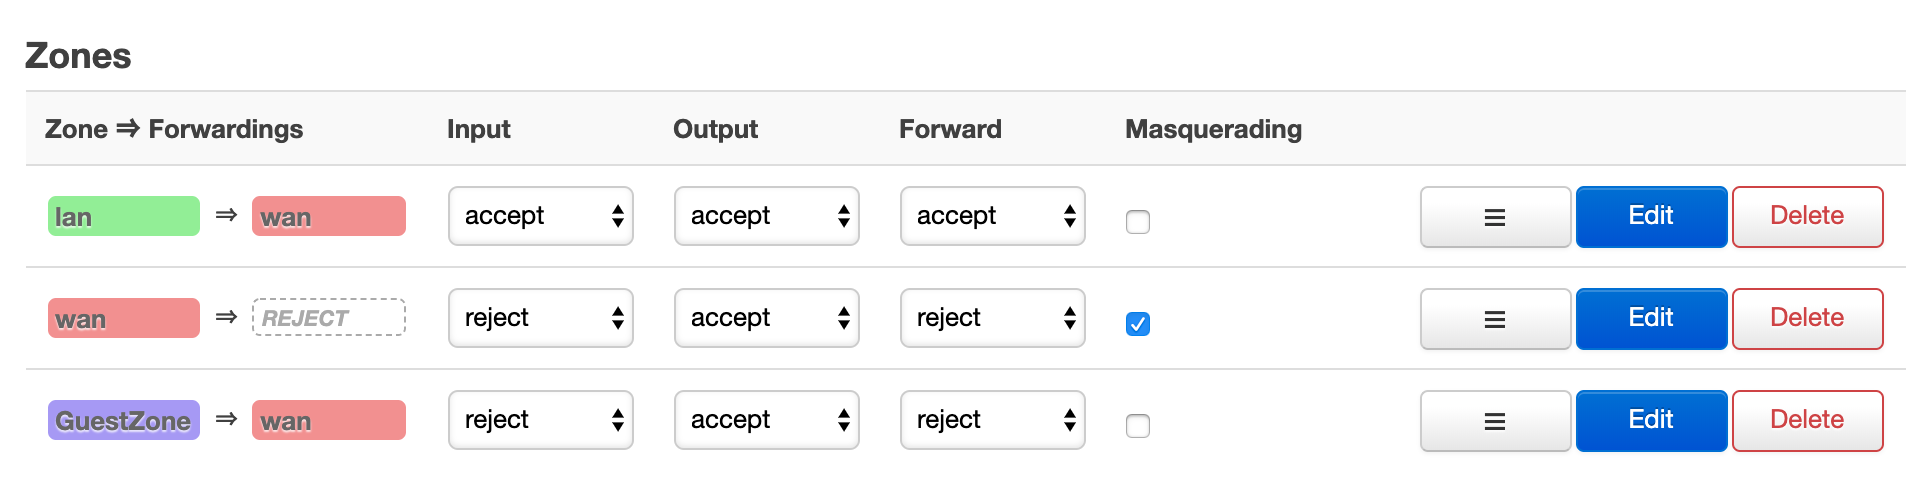Edit the lan zone
The height and width of the screenshot is (484, 1916).
tap(1651, 216)
